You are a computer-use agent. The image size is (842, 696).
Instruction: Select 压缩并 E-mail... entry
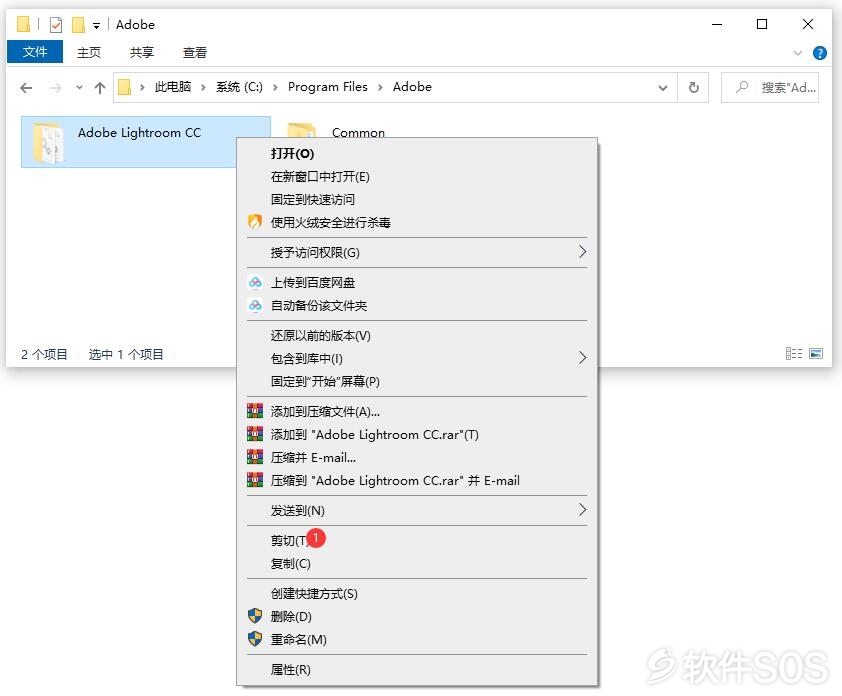pyautogui.click(x=417, y=458)
